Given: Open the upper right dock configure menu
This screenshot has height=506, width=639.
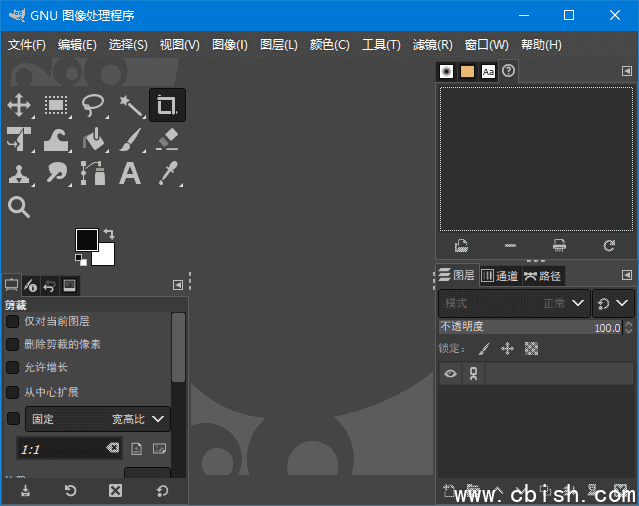Looking at the screenshot, I should coord(627,71).
